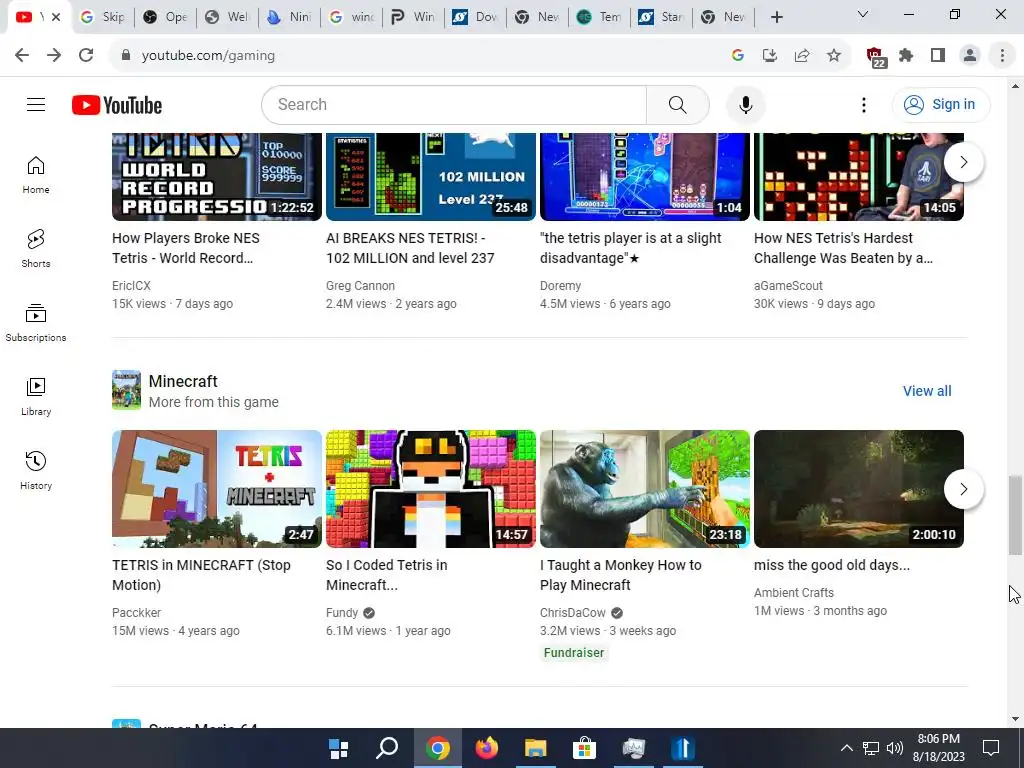Open channel ChrisDaCow
Image resolution: width=1024 pixels, height=768 pixels.
tap(573, 613)
